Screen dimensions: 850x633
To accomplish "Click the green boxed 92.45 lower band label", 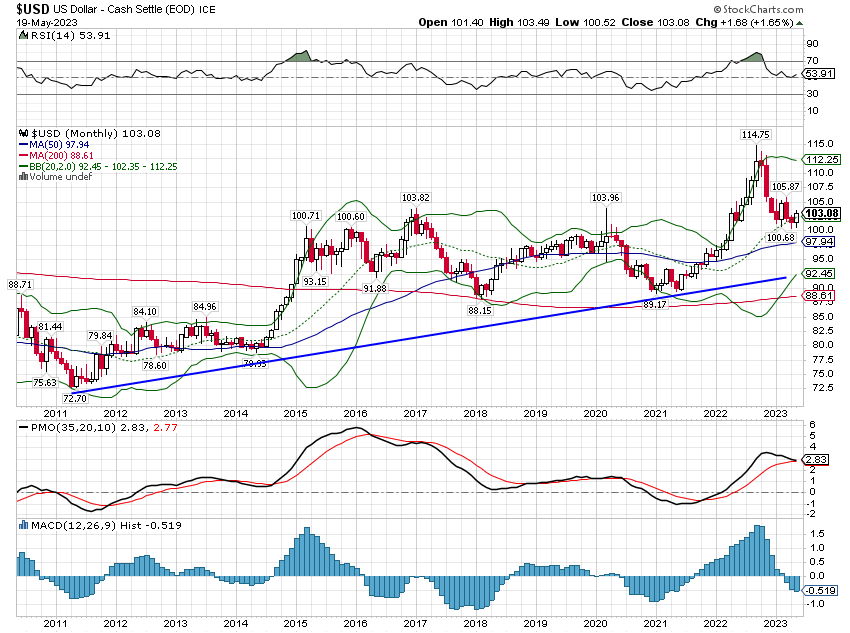I will click(820, 274).
